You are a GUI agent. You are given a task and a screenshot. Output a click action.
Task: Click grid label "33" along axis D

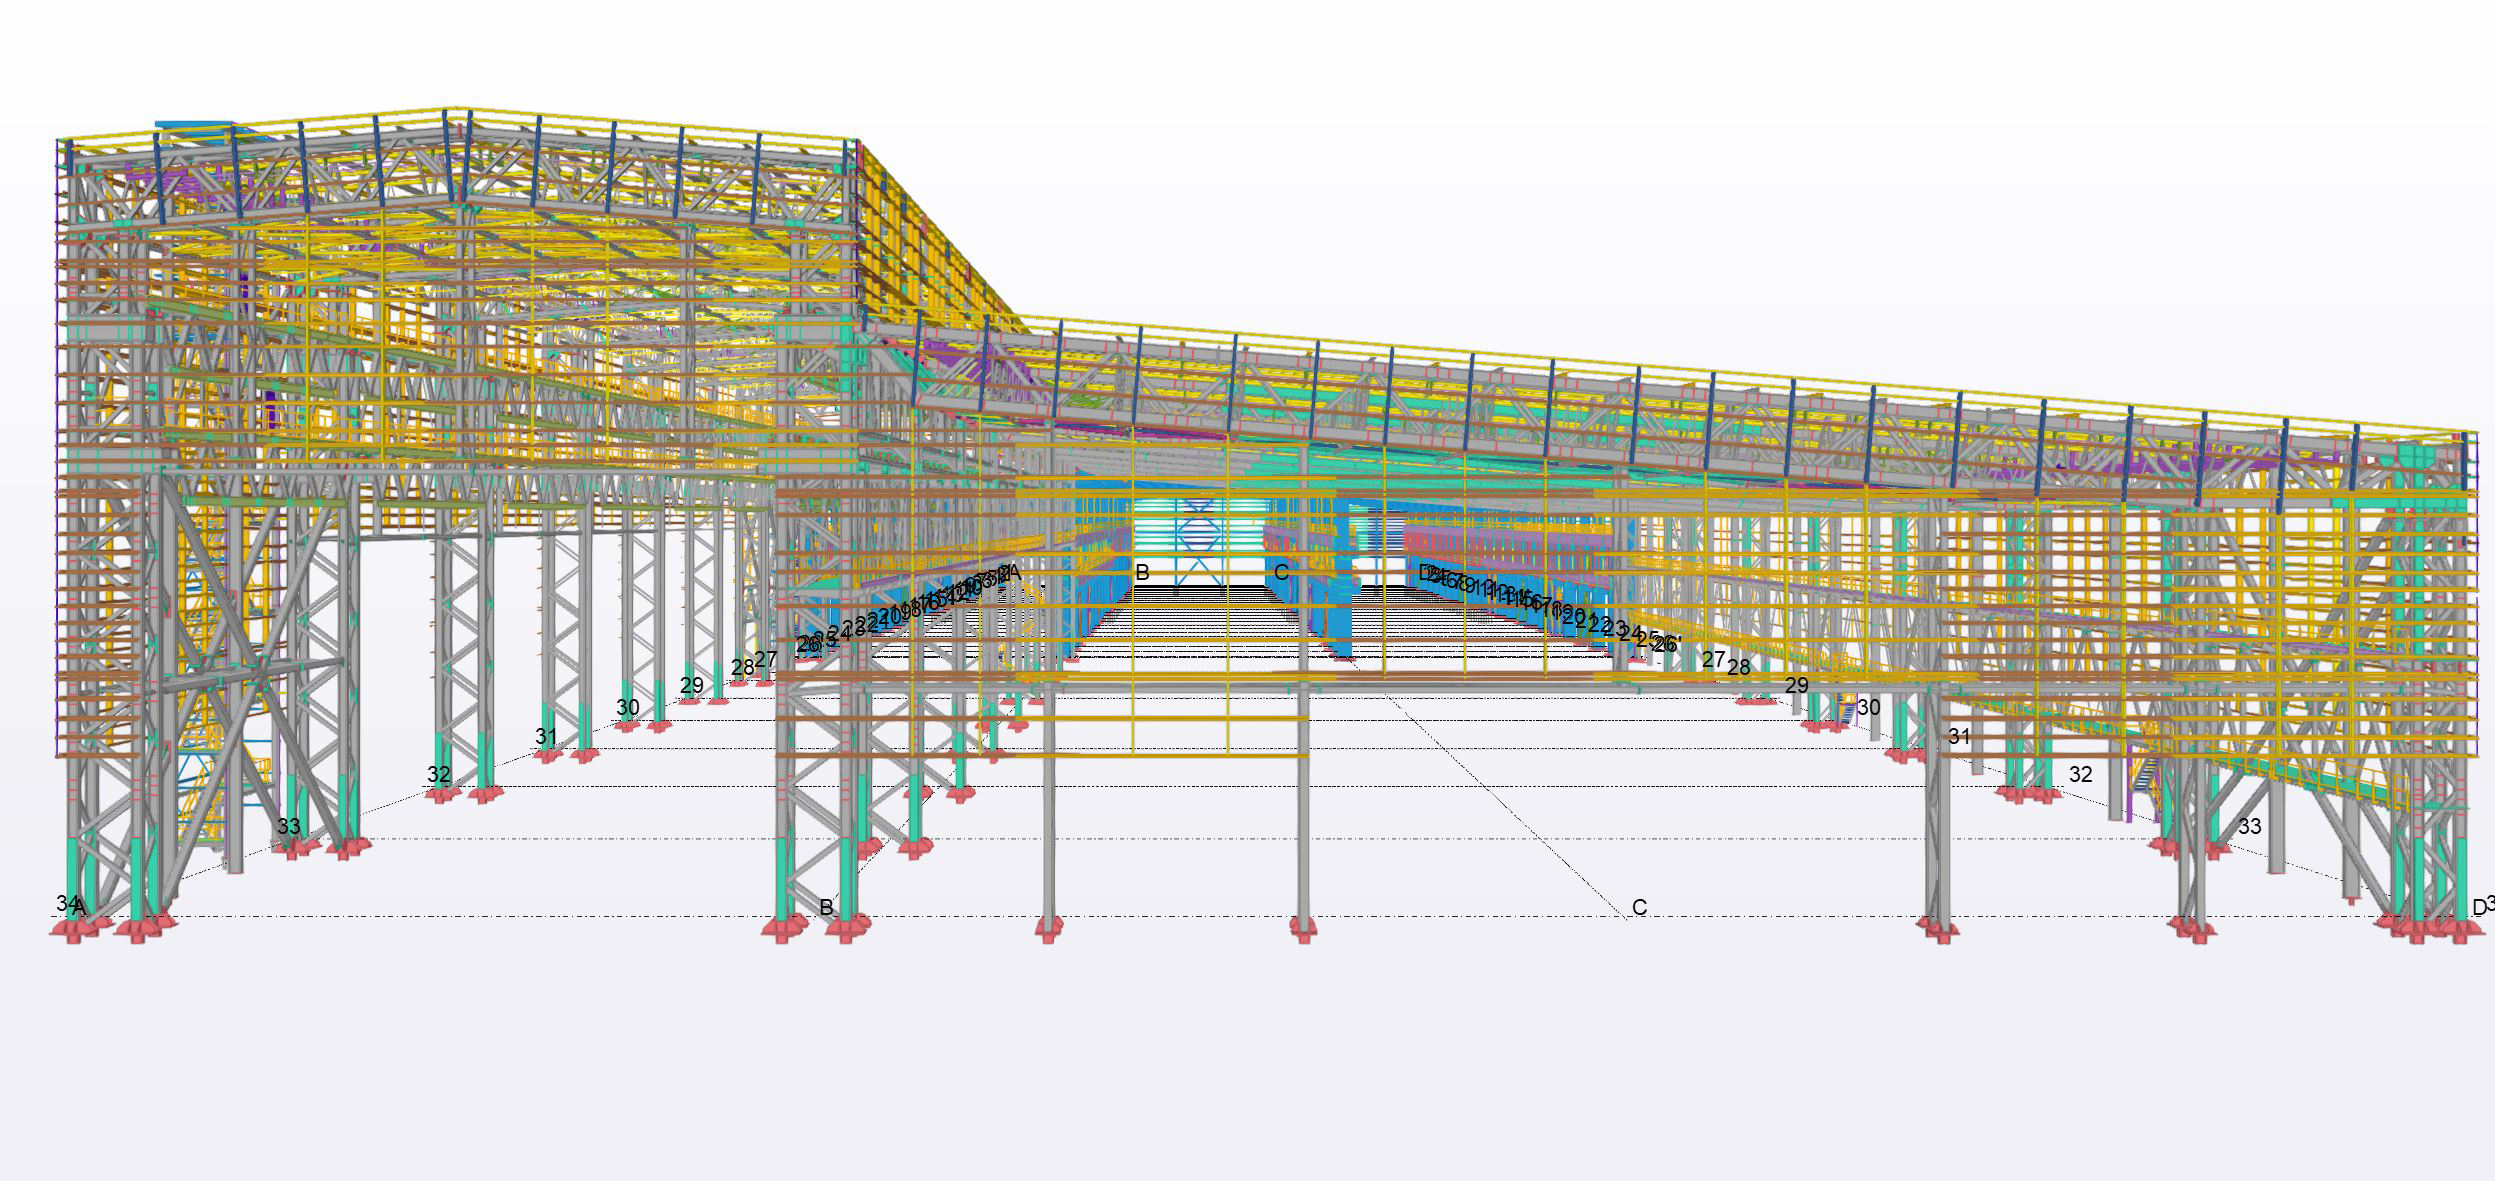2249,826
